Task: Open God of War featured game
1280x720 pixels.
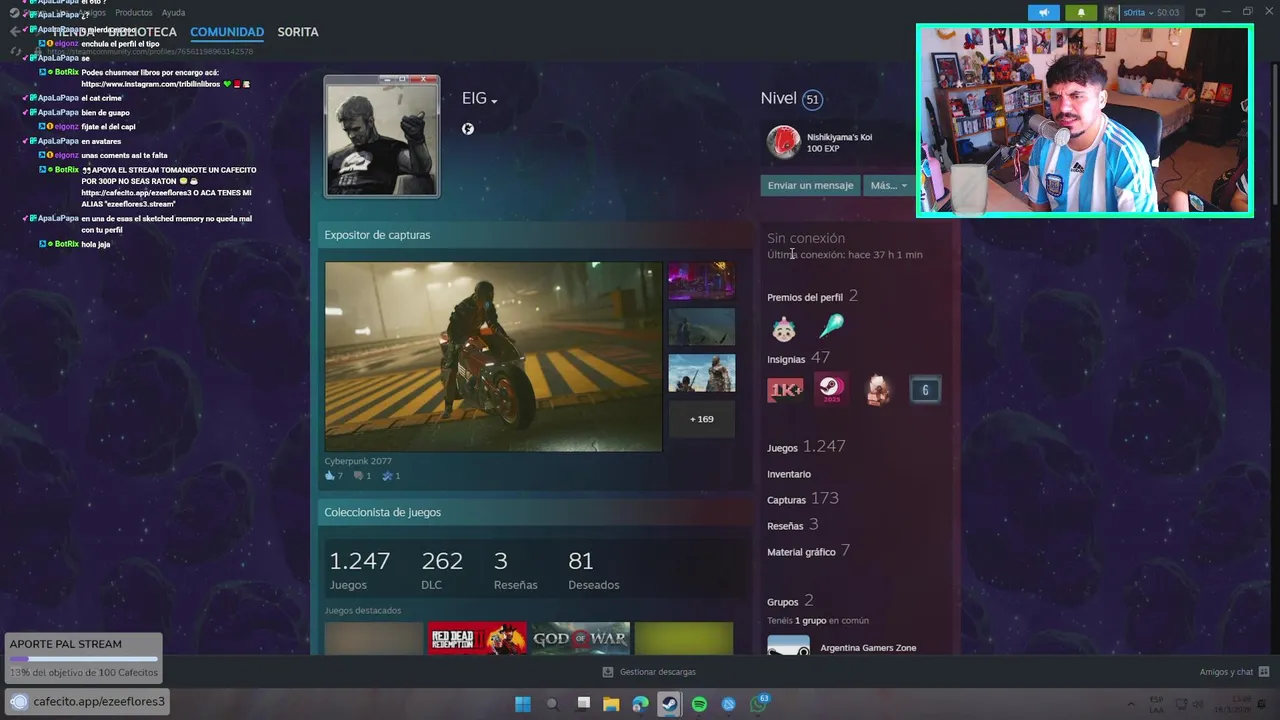Action: pos(580,638)
